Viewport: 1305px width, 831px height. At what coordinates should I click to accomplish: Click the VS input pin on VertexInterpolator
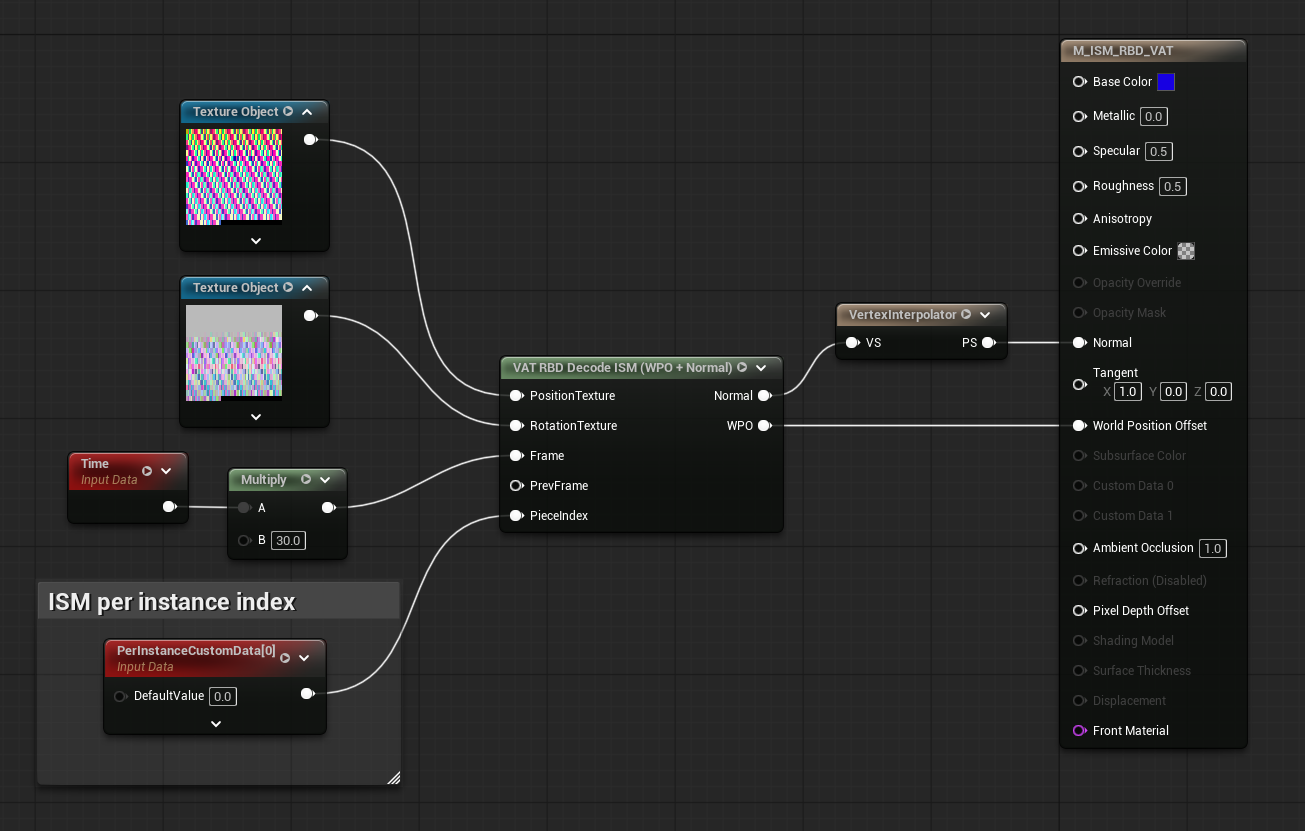pos(852,343)
